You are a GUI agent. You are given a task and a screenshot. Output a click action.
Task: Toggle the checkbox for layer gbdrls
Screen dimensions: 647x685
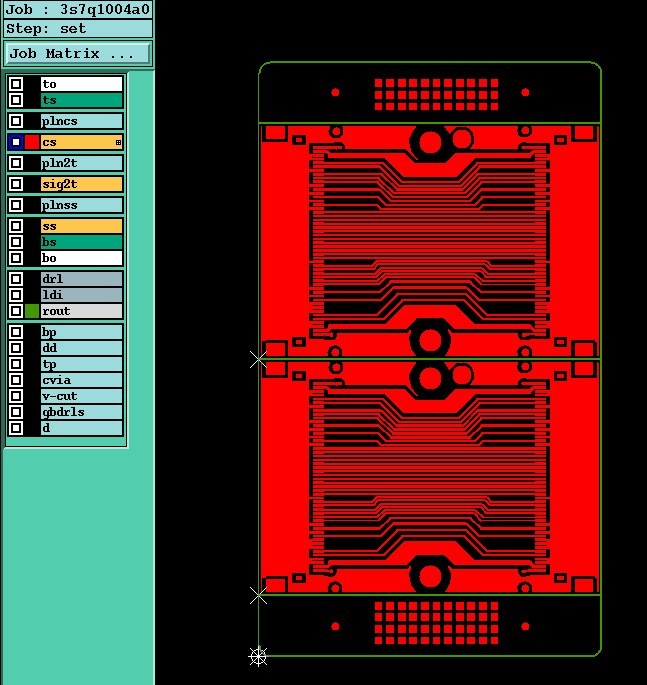pos(16,412)
